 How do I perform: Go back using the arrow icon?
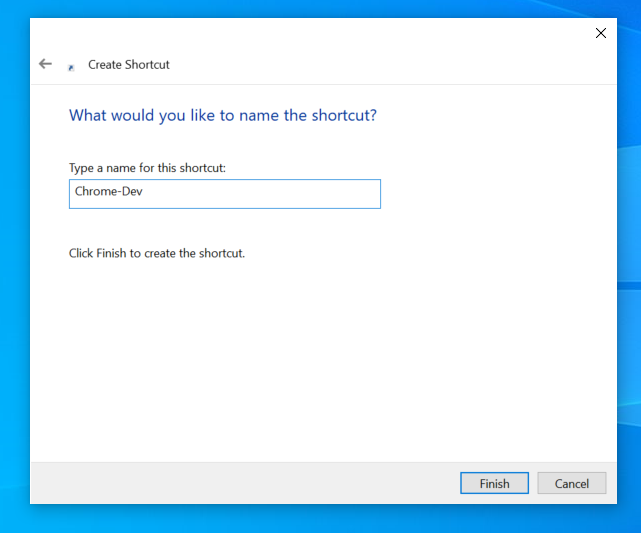45,64
